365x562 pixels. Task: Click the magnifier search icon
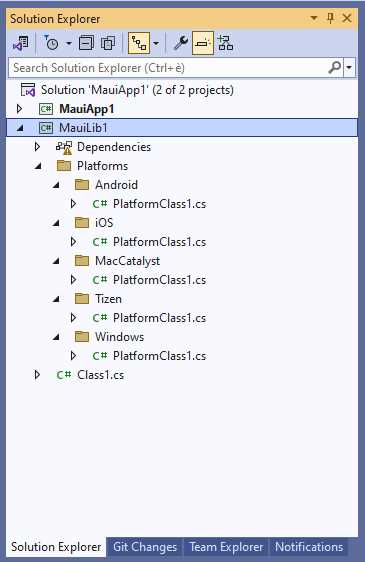coord(335,67)
